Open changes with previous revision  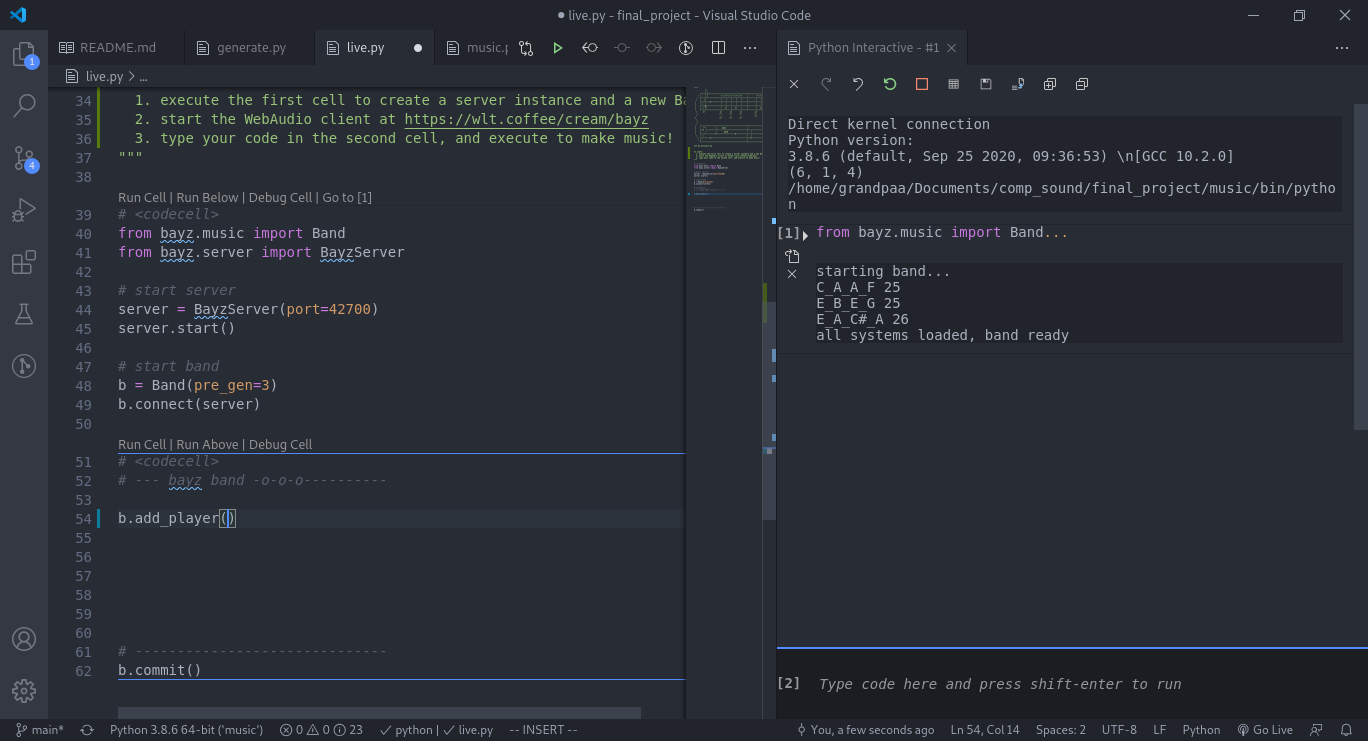pos(590,48)
